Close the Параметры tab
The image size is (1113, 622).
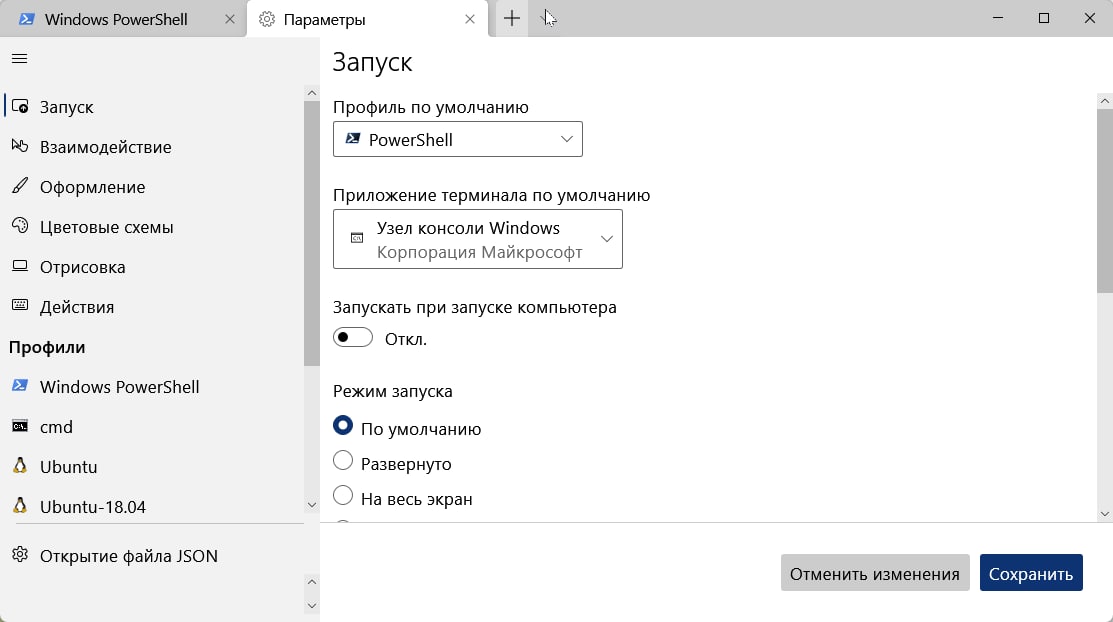coord(469,19)
